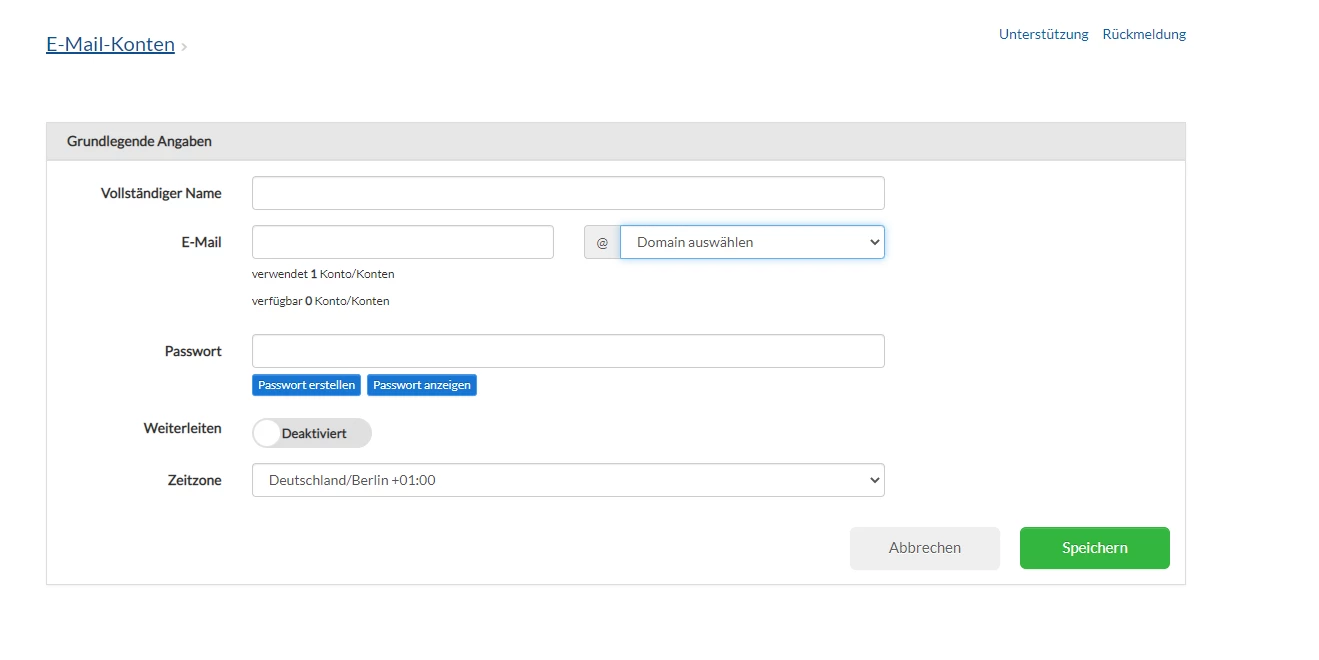Click the Zeitzone label text

pos(195,480)
